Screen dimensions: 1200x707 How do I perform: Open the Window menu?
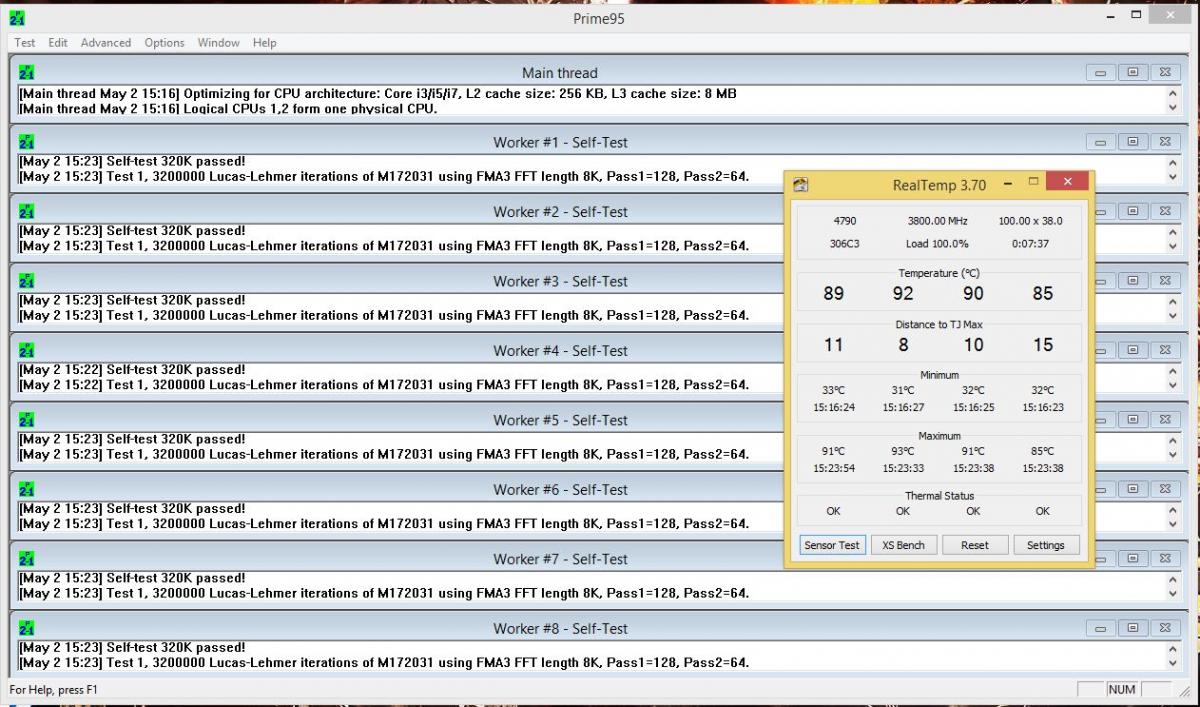[218, 43]
